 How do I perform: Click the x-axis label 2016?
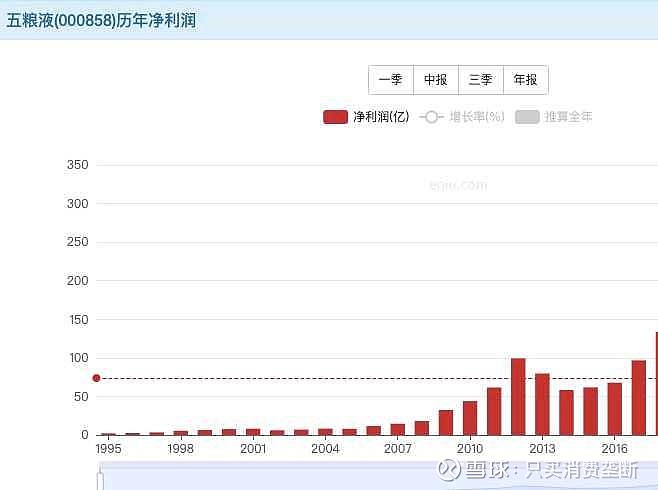pos(615,448)
